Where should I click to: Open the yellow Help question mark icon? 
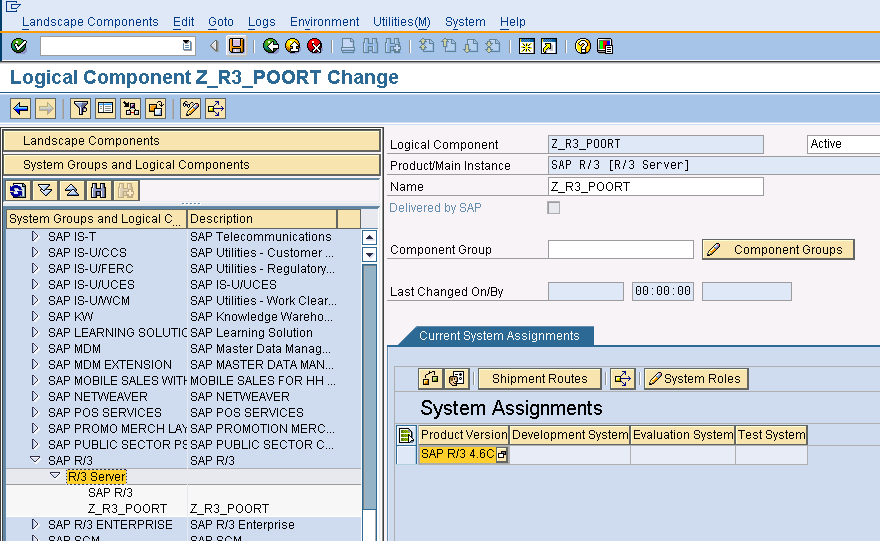tap(583, 45)
